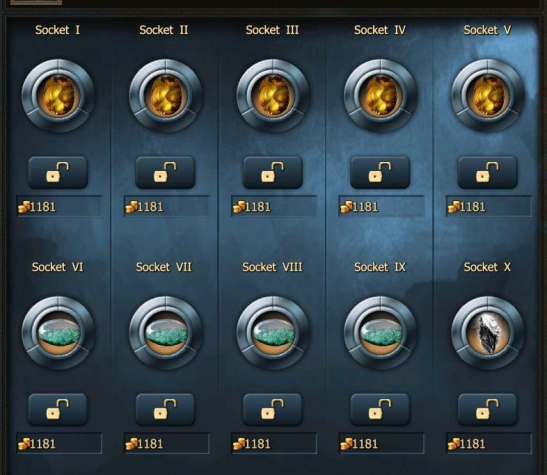
Task: Toggle the padlock button under Socket IV
Action: pyautogui.click(x=380, y=172)
